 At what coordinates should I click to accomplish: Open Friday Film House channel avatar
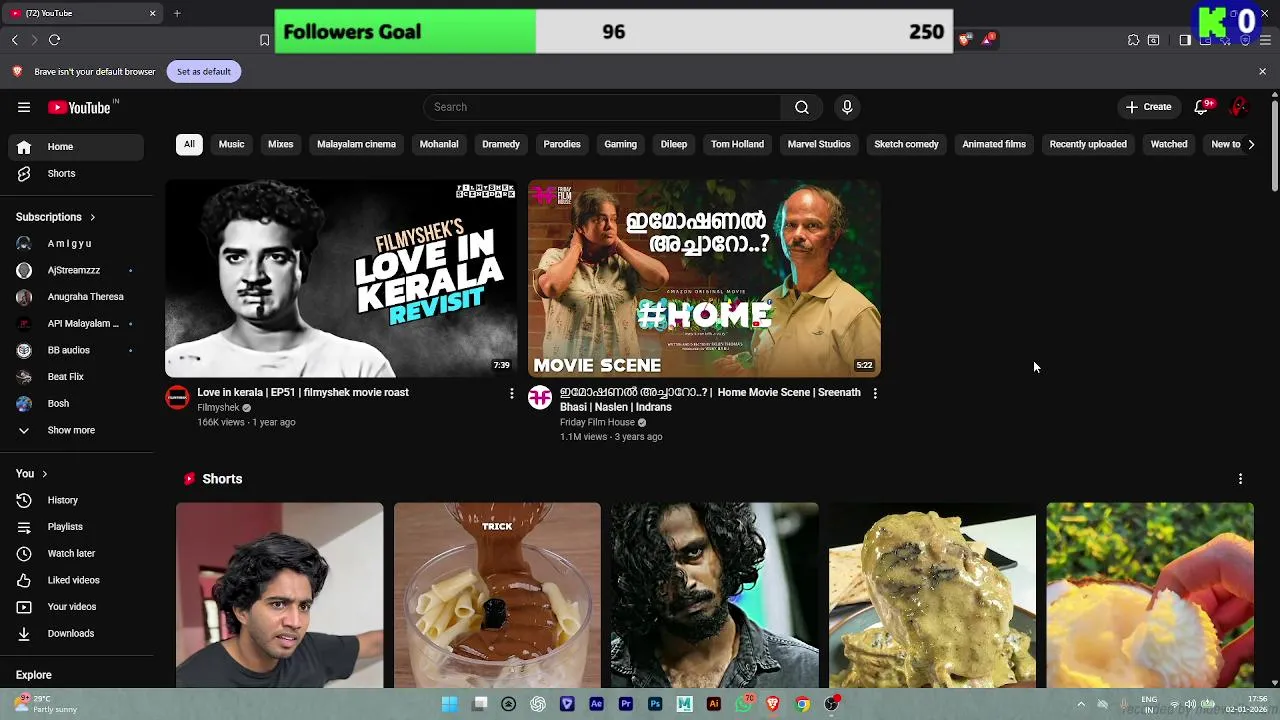point(540,397)
